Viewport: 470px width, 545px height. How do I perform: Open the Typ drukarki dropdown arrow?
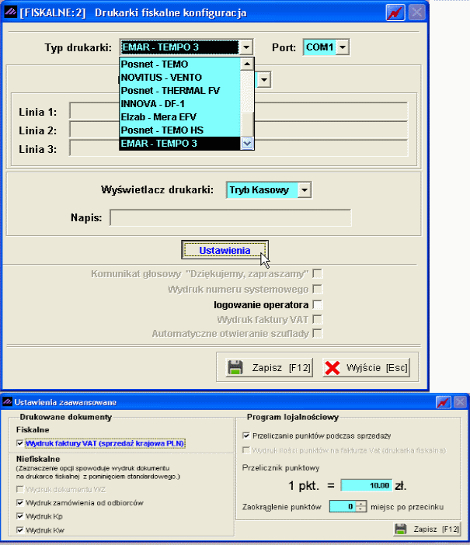246,47
